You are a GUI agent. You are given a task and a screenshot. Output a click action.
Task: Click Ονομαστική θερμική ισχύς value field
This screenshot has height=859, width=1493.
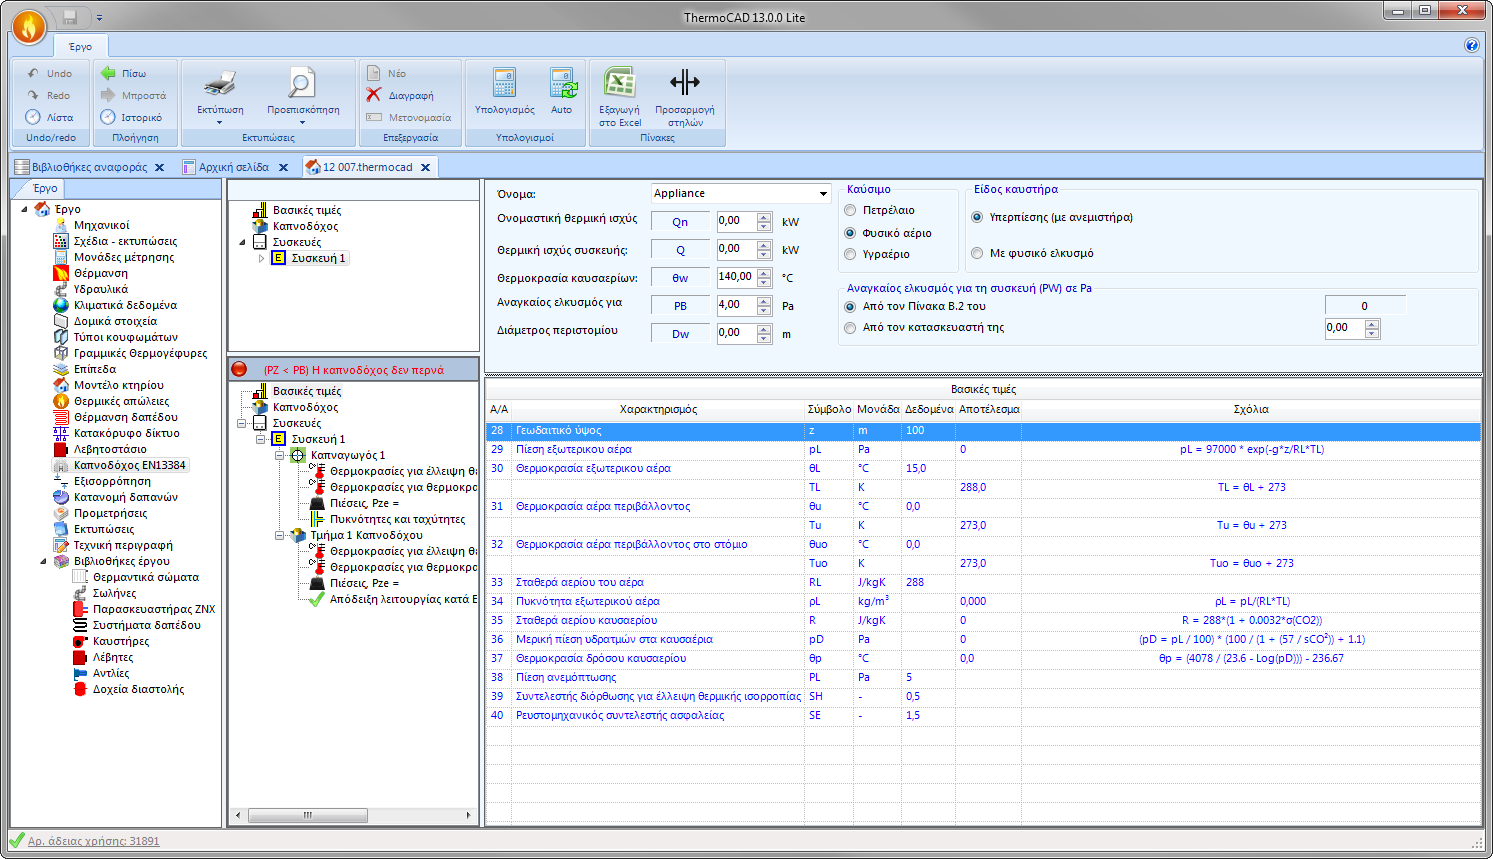click(x=736, y=221)
